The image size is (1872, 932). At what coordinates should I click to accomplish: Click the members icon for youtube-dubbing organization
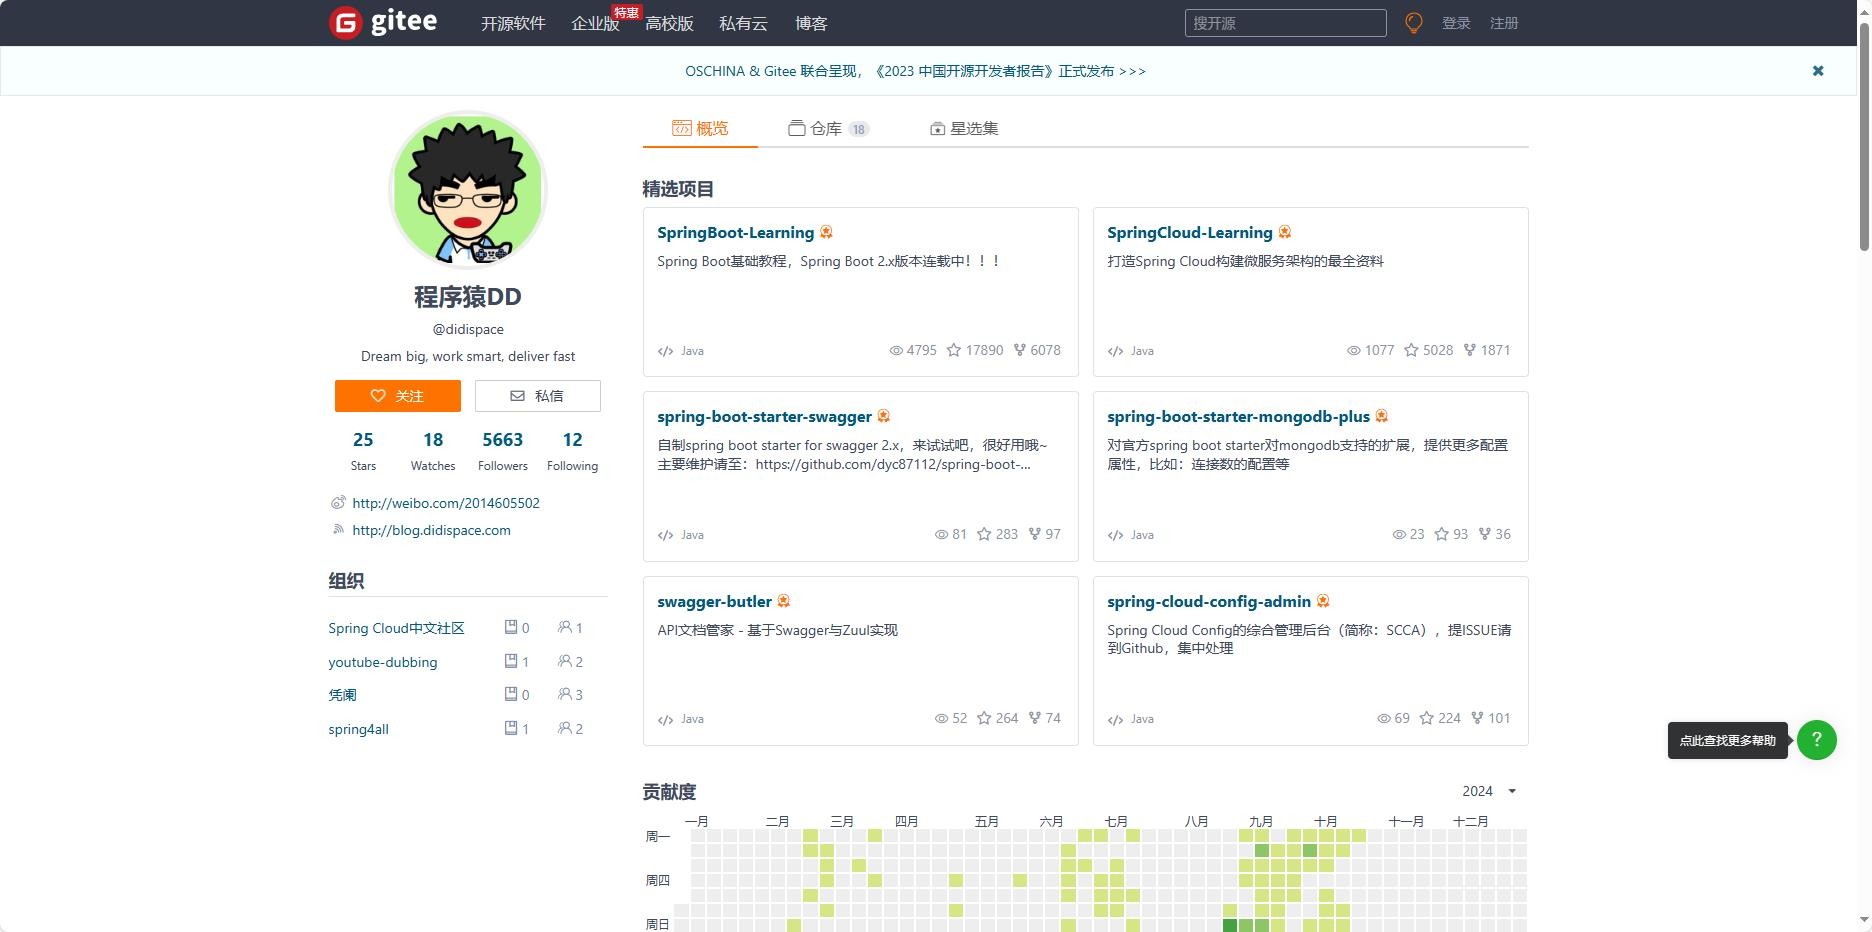point(565,661)
